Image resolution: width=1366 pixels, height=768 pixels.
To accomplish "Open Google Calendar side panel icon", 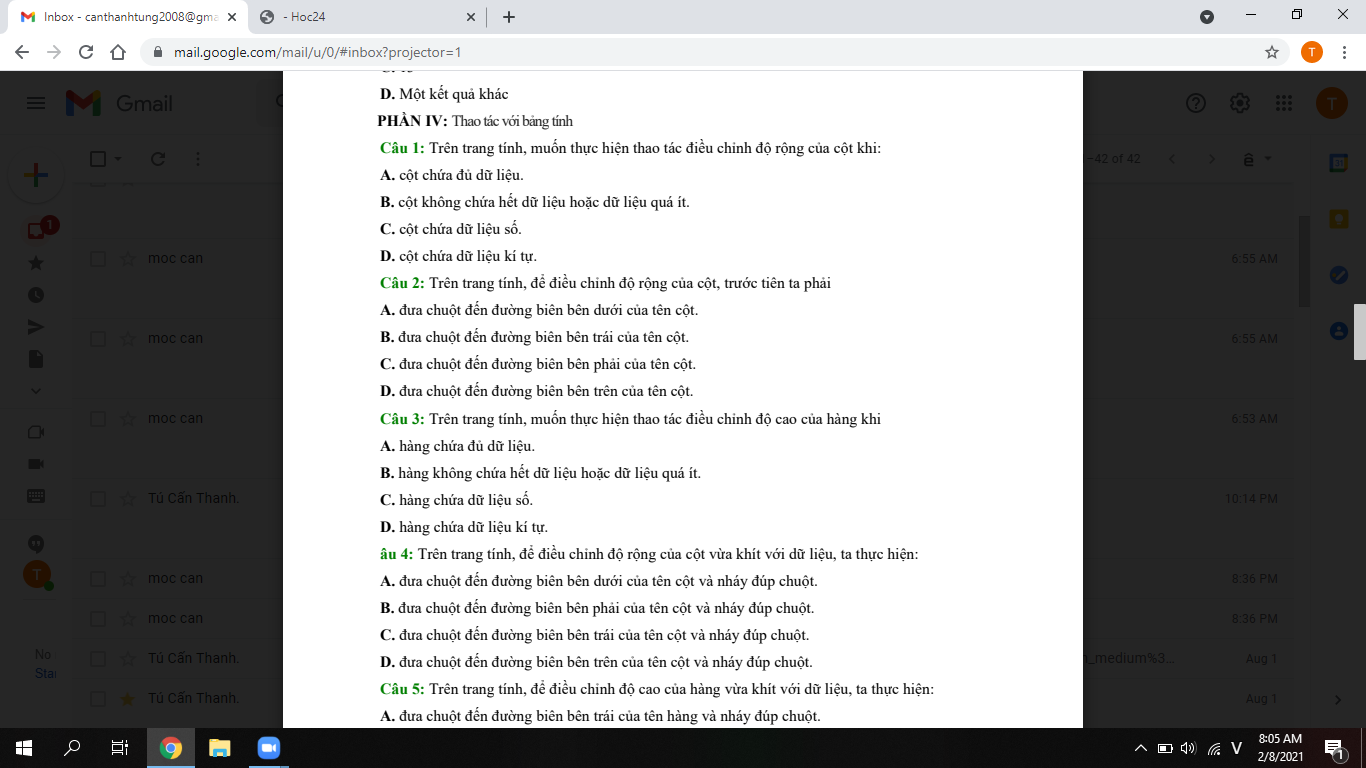I will [x=1339, y=162].
